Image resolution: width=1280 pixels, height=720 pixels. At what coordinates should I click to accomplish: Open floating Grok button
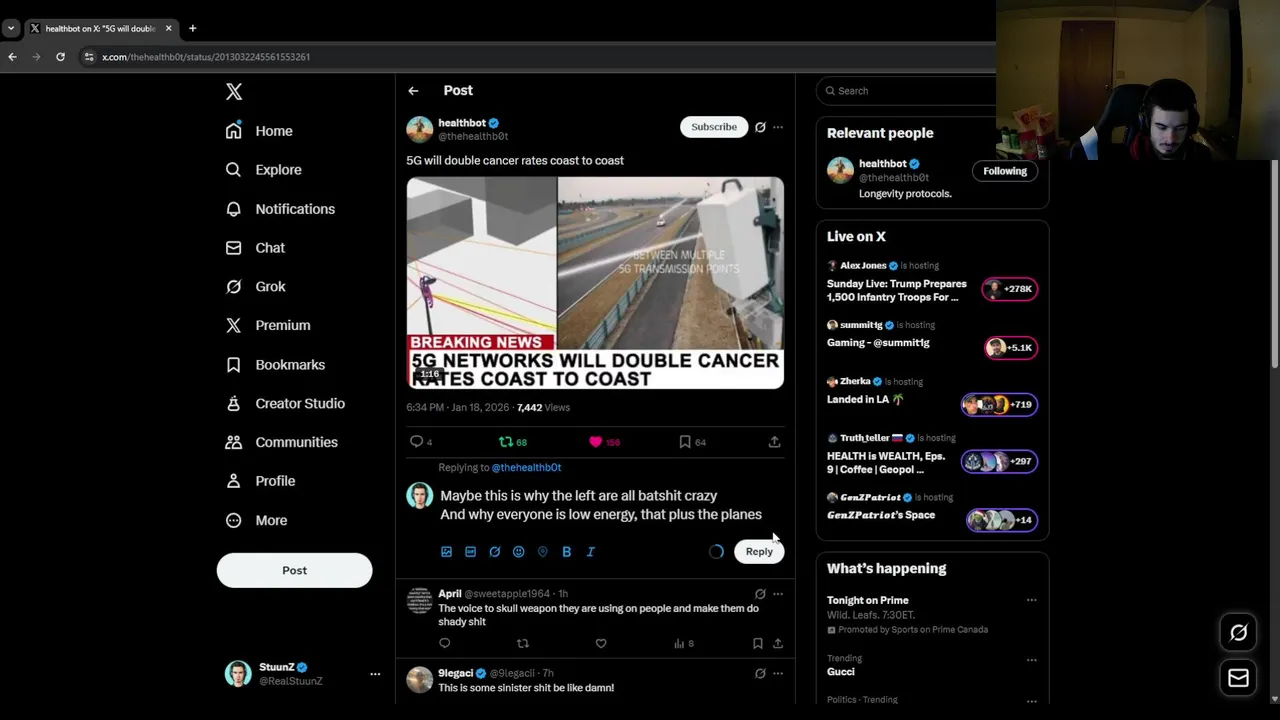tap(1238, 633)
